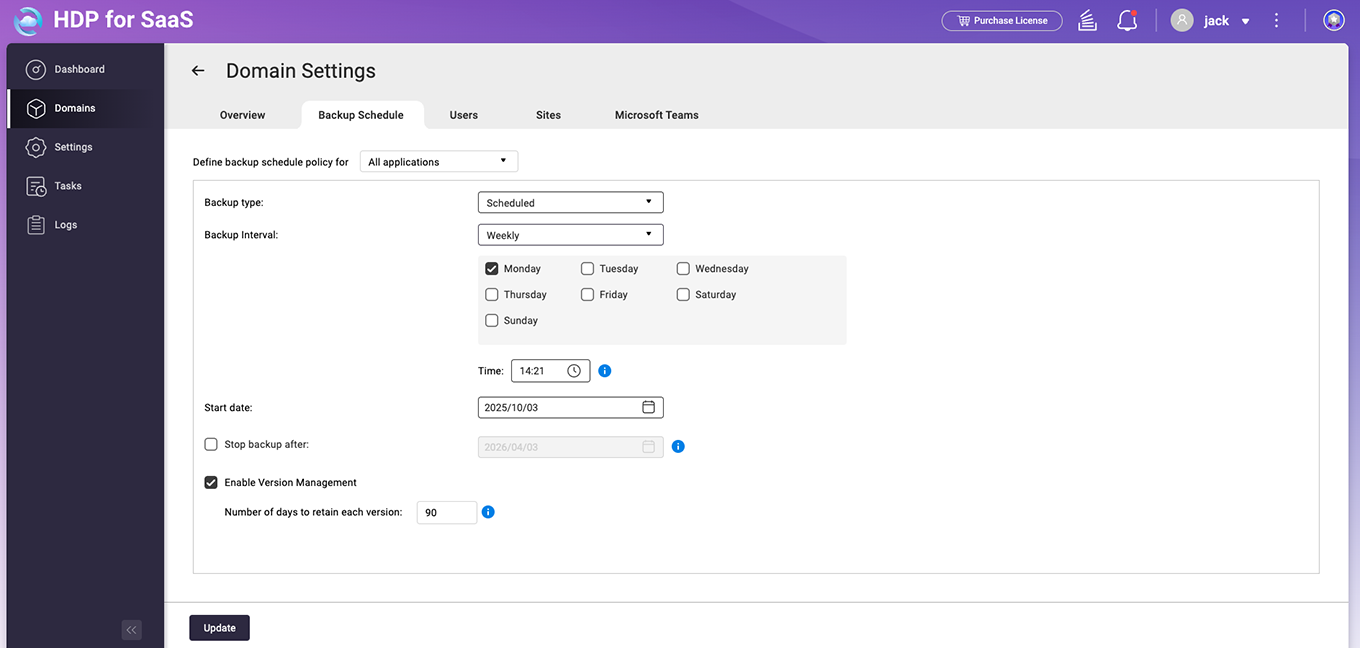The width and height of the screenshot is (1360, 648).
Task: Click info icon beside retention days field
Action: tap(488, 512)
